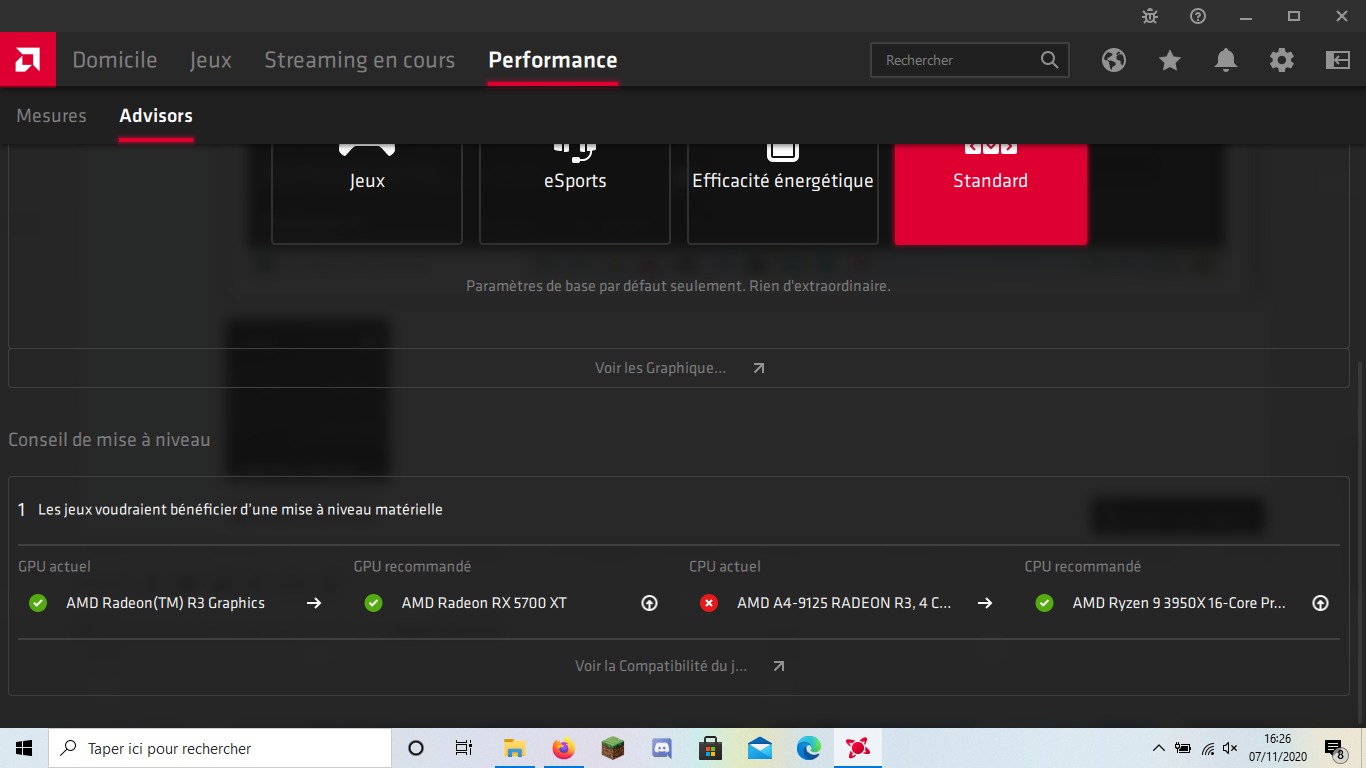Click Les jeux voudraient bénéficier message
Image resolution: width=1366 pixels, height=768 pixels.
point(240,510)
